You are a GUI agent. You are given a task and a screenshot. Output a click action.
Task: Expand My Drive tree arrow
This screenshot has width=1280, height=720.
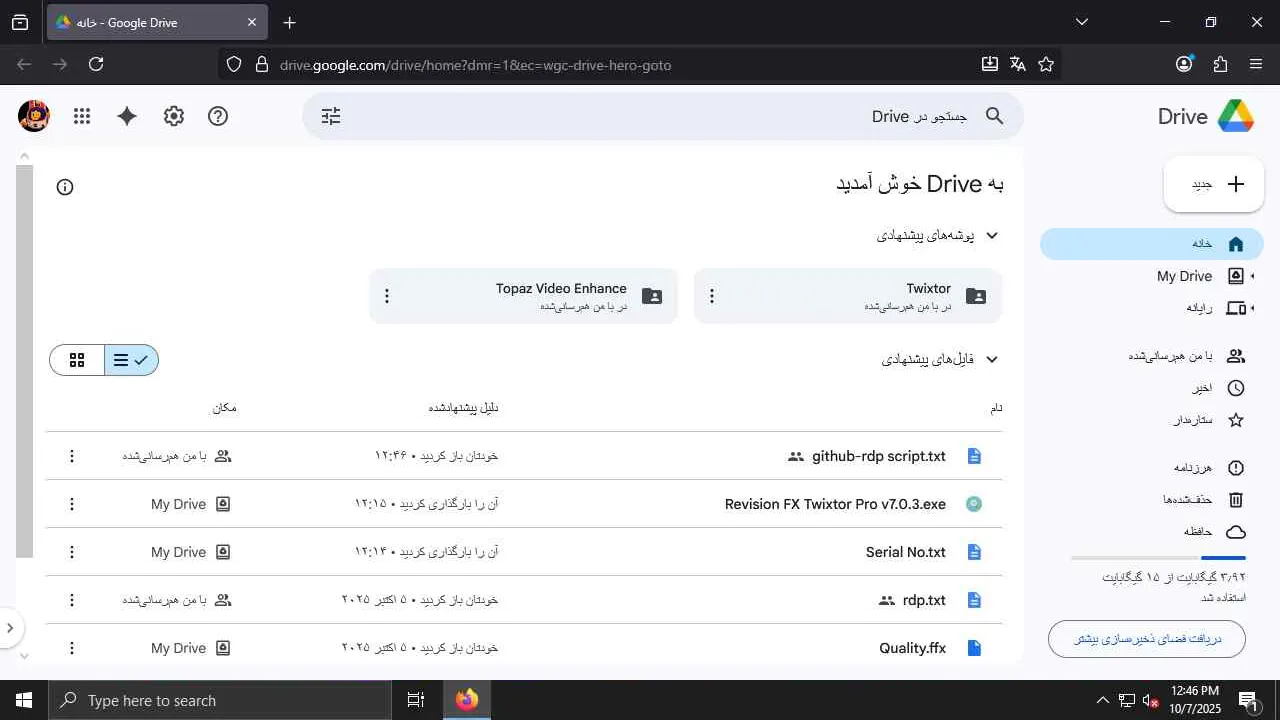tap(1252, 276)
